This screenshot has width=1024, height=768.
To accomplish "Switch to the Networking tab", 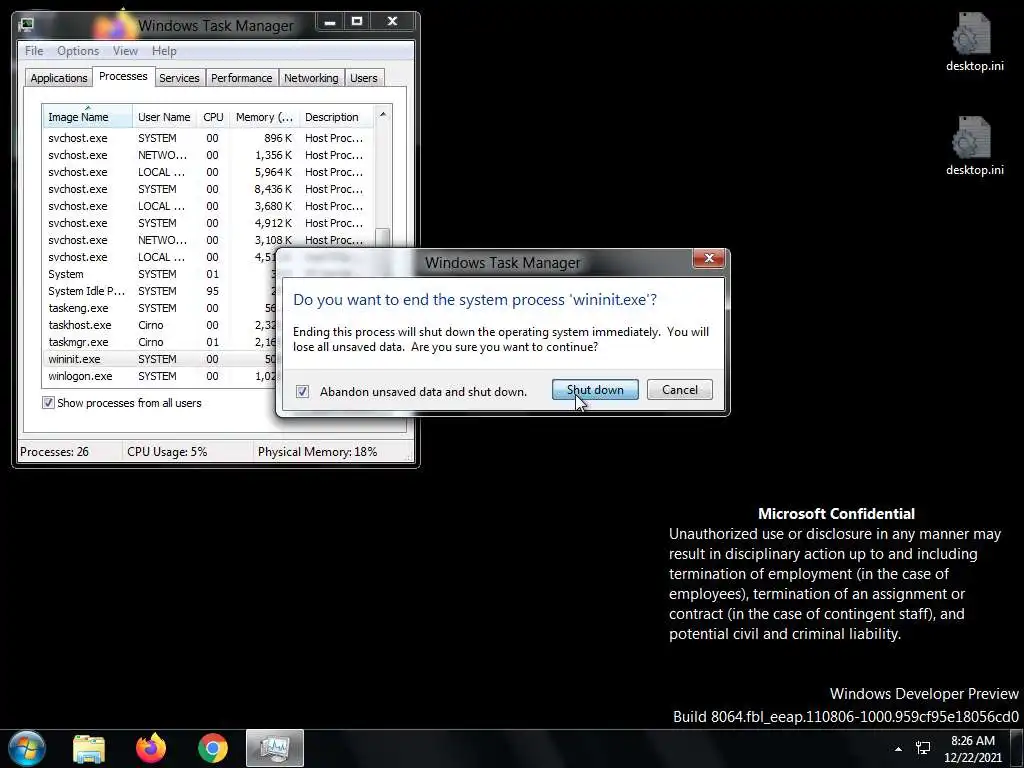I will coord(311,78).
